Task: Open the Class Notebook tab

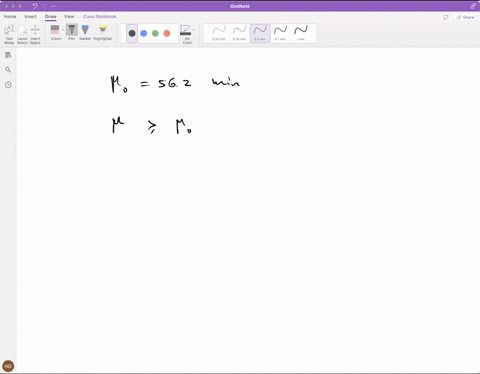Action: coord(99,16)
